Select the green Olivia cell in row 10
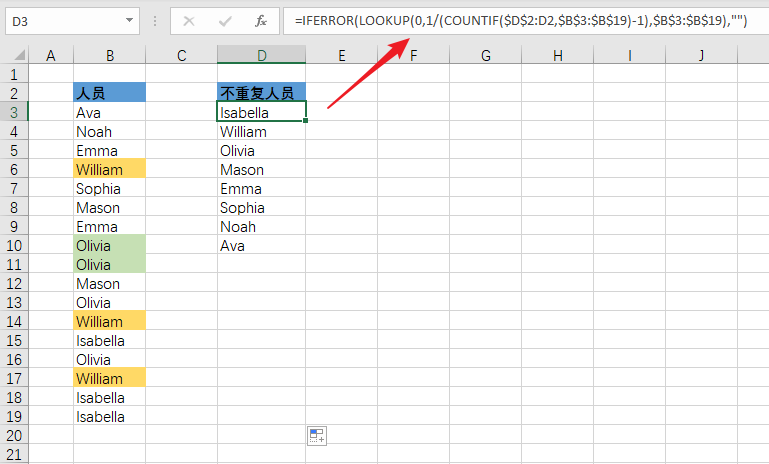The width and height of the screenshot is (769, 464). (x=109, y=246)
